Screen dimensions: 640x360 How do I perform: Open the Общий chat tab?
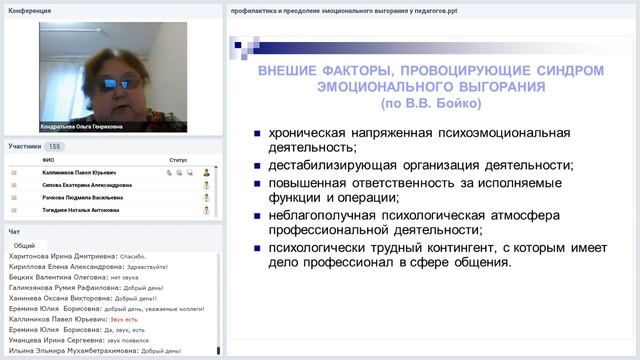tap(24, 246)
